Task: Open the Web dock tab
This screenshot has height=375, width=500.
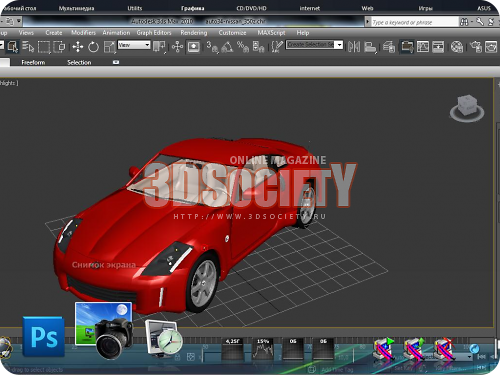Action: (367, 8)
